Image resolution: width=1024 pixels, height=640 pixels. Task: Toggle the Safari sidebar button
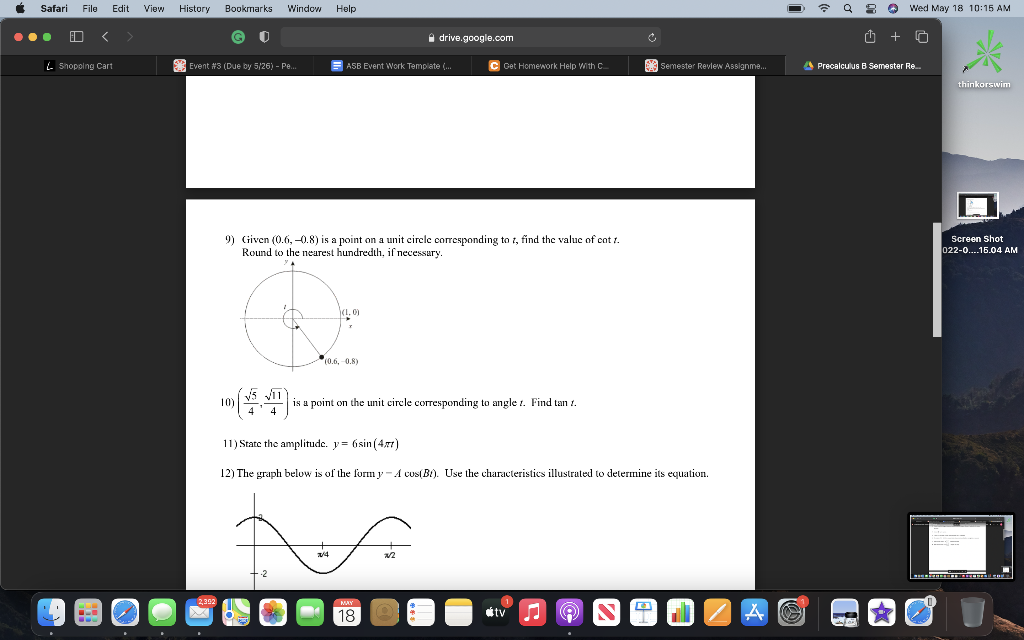pyautogui.click(x=76, y=37)
